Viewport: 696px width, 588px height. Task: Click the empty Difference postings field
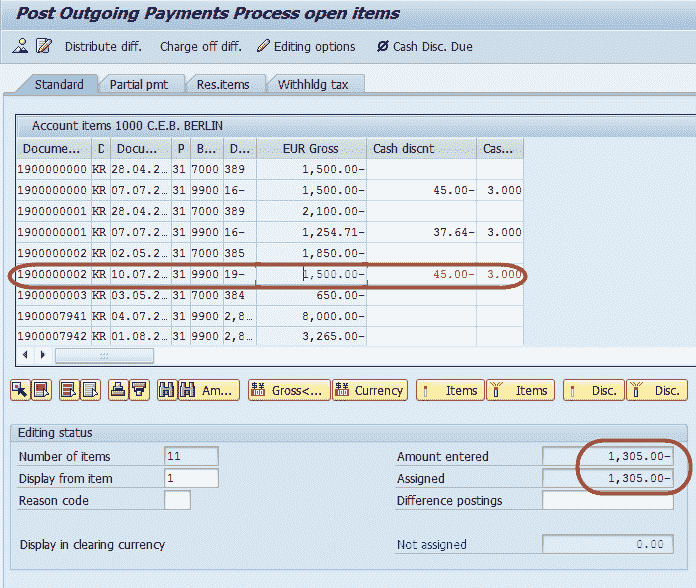coord(608,500)
